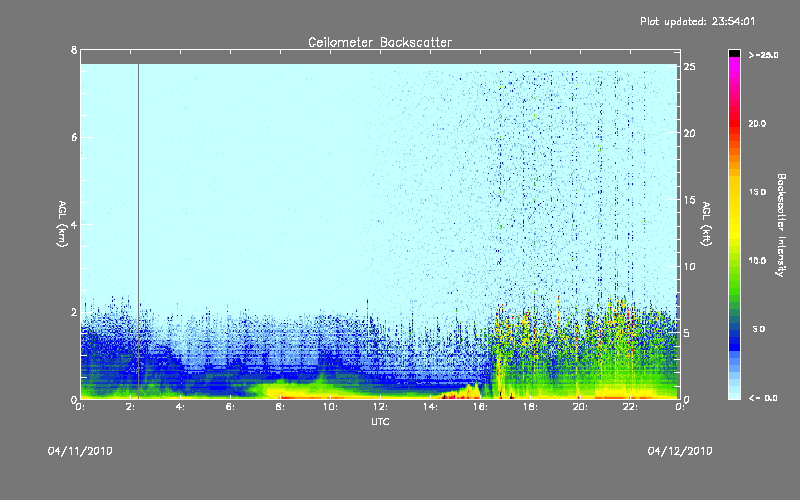Click the '8:' hour label on time axis

[280, 407]
